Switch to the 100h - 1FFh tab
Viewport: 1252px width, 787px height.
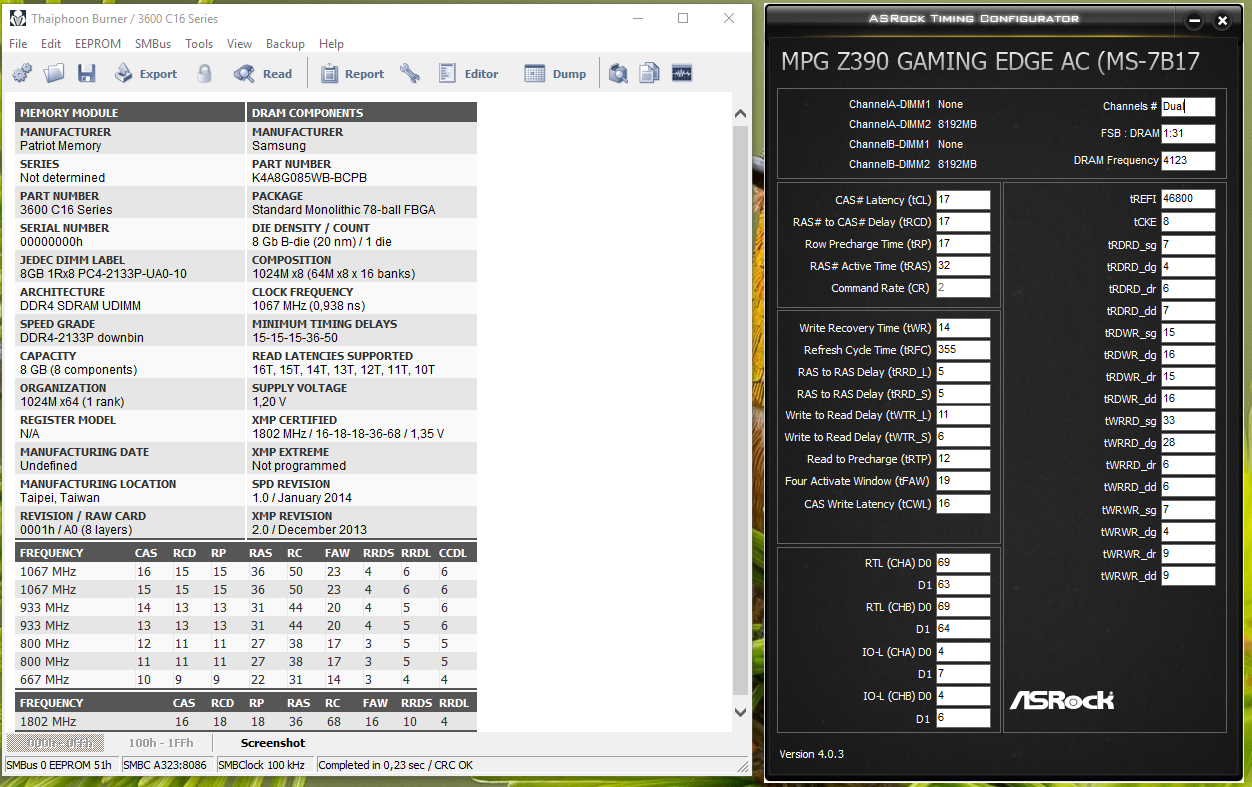(160, 743)
